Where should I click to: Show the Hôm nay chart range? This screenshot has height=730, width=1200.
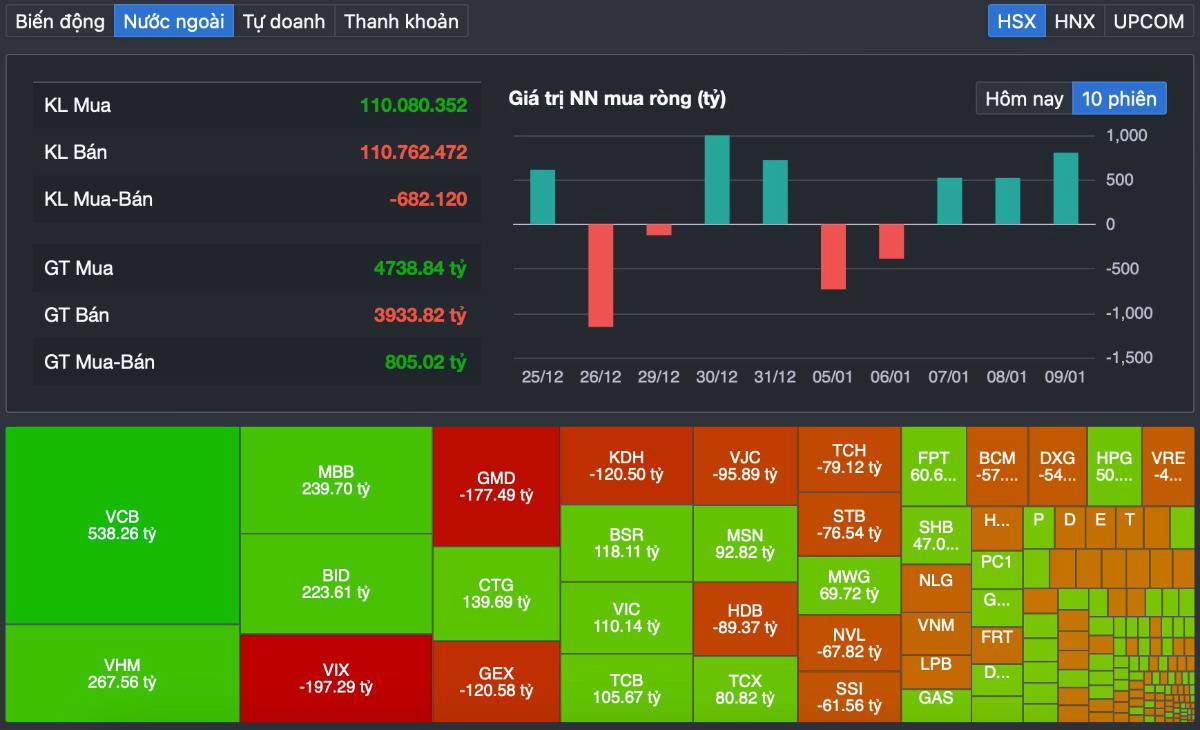[1024, 98]
